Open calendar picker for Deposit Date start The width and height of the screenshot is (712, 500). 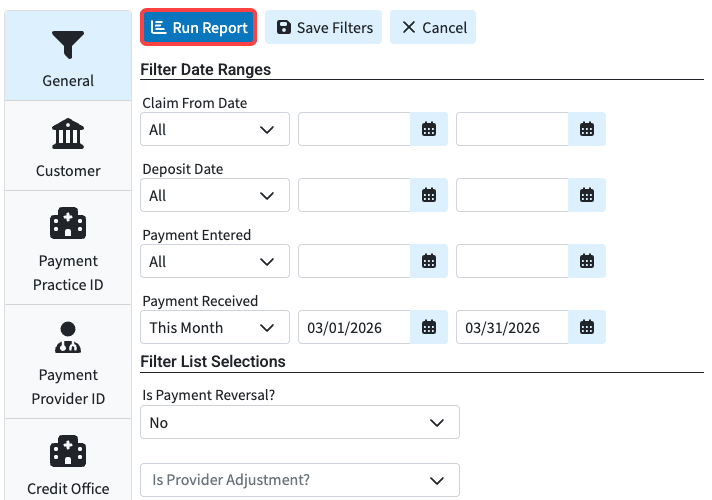429,195
